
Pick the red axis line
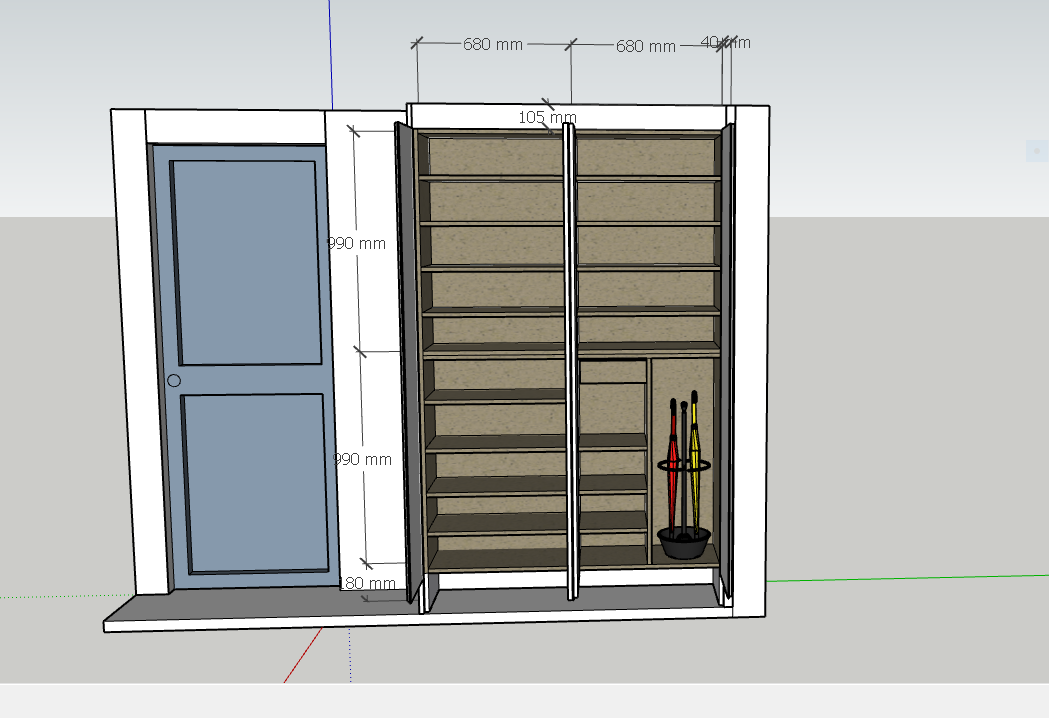tap(303, 655)
